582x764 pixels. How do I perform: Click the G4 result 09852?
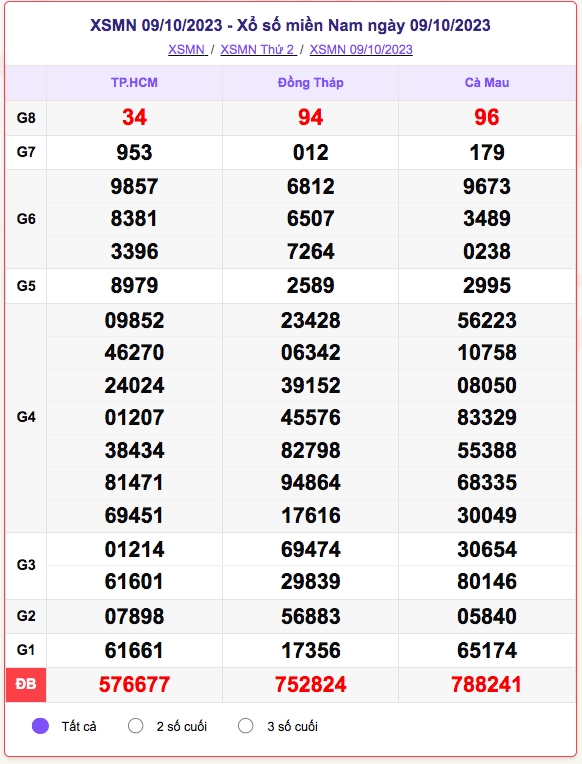pos(135,321)
